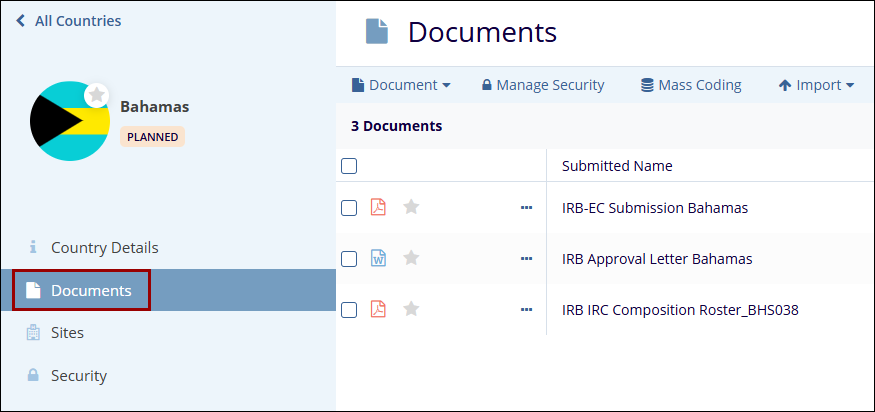875x412 pixels.
Task: Open the Mass Coding tool
Action: [691, 85]
